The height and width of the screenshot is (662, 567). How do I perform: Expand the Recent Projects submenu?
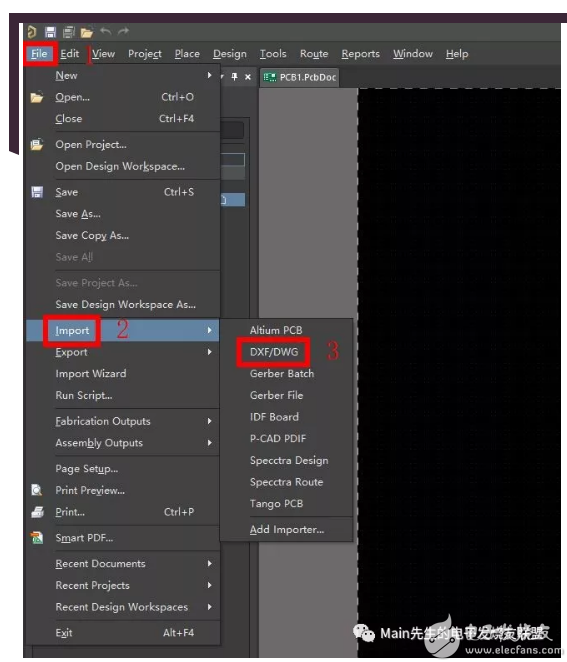coord(123,585)
